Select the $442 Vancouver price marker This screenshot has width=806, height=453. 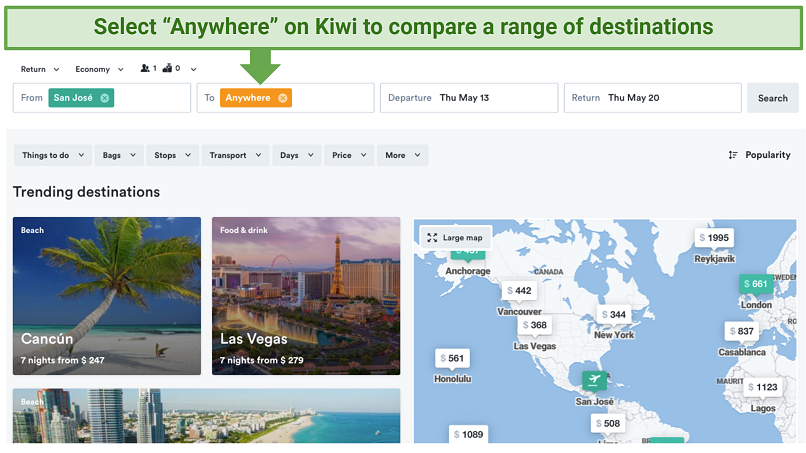pyautogui.click(x=519, y=291)
